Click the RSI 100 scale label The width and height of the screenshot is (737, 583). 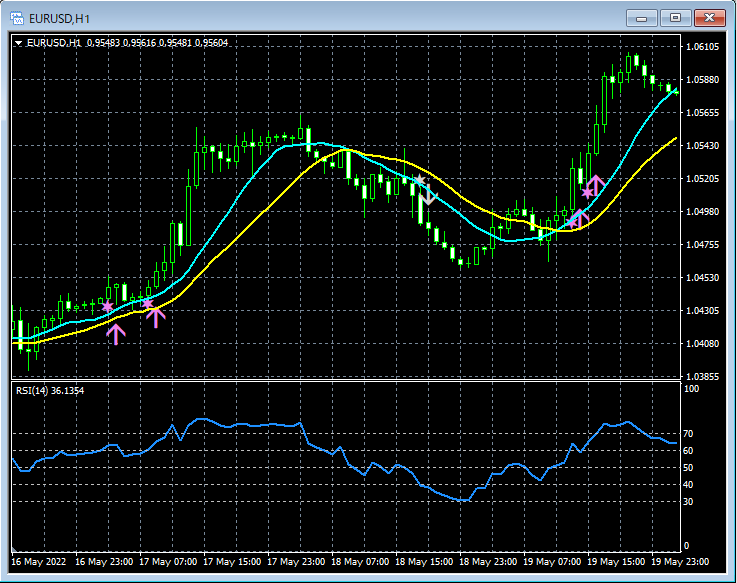tap(691, 389)
